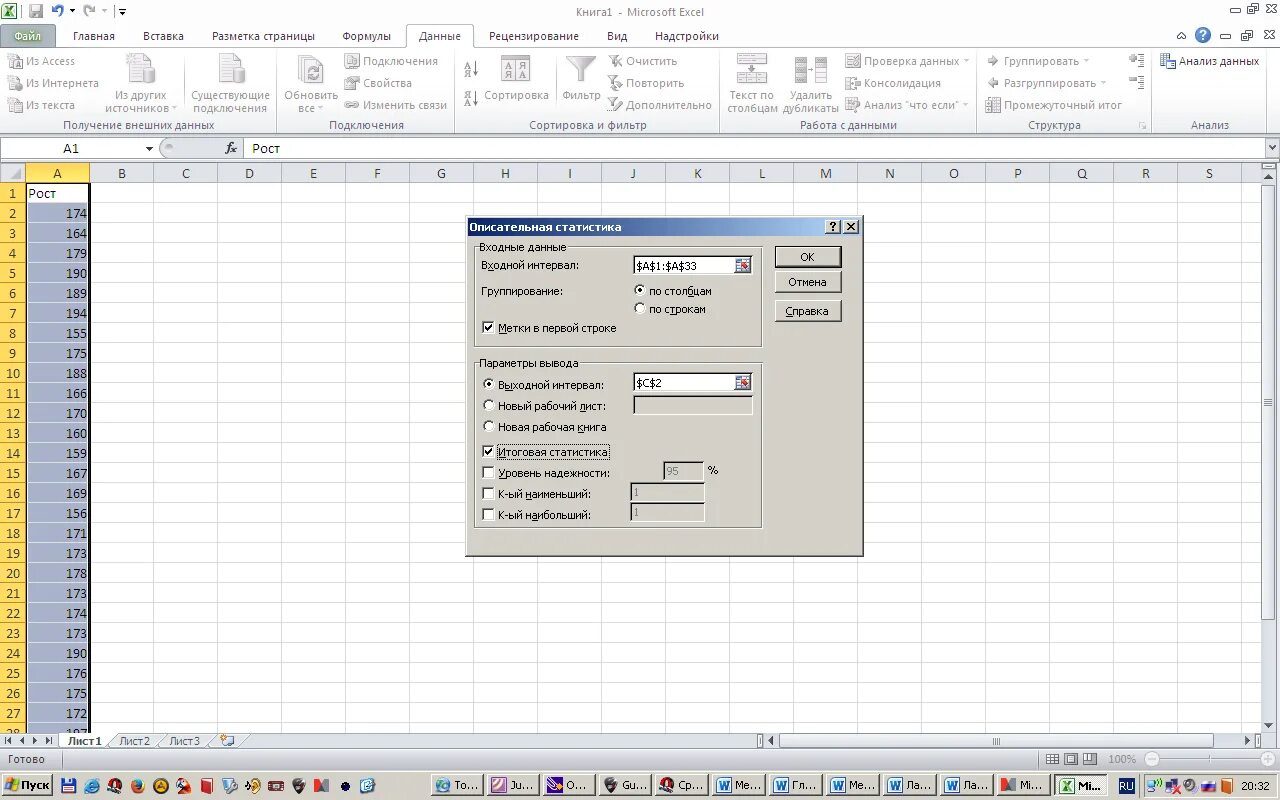Open Промежуточный итог

1053,105
